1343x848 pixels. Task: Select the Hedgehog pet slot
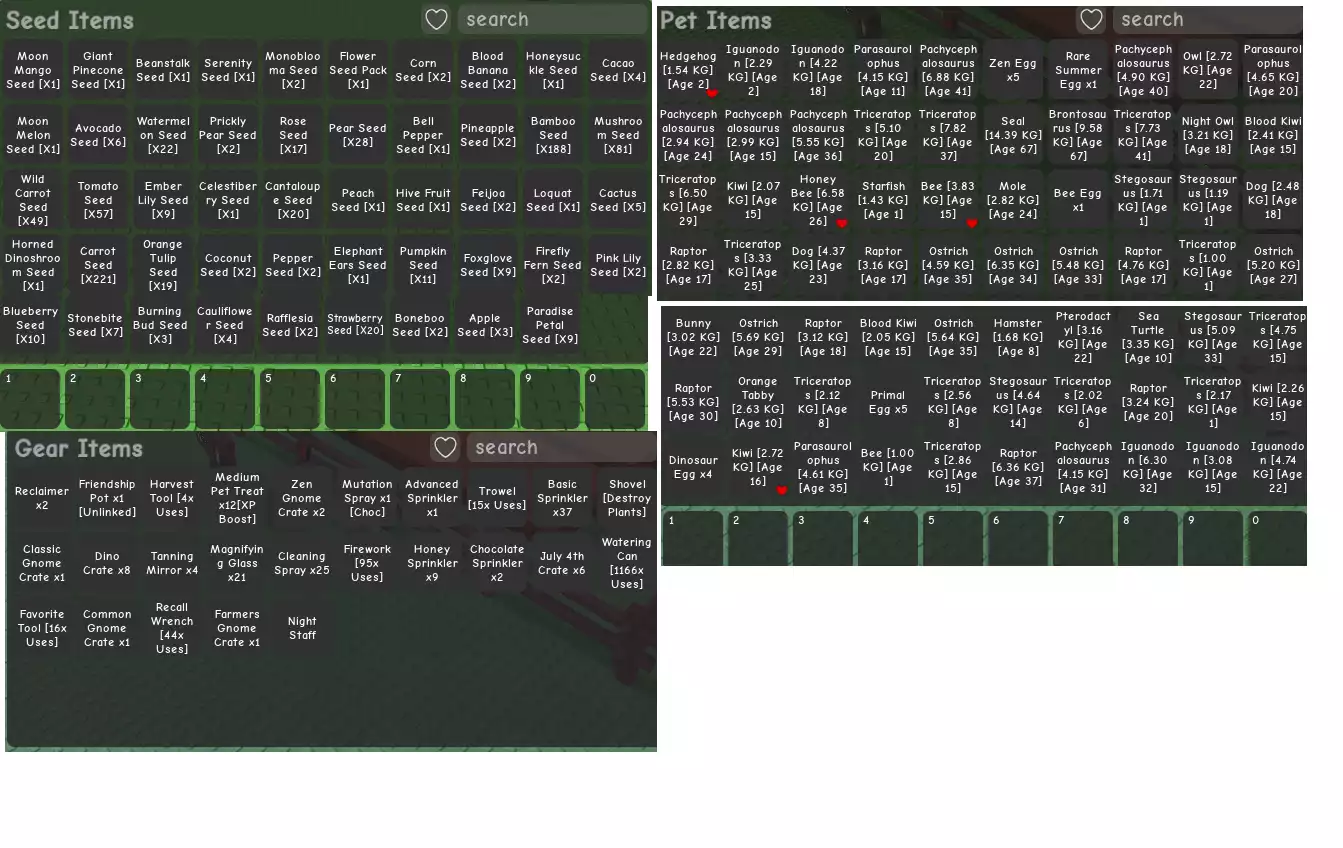pyautogui.click(x=688, y=71)
